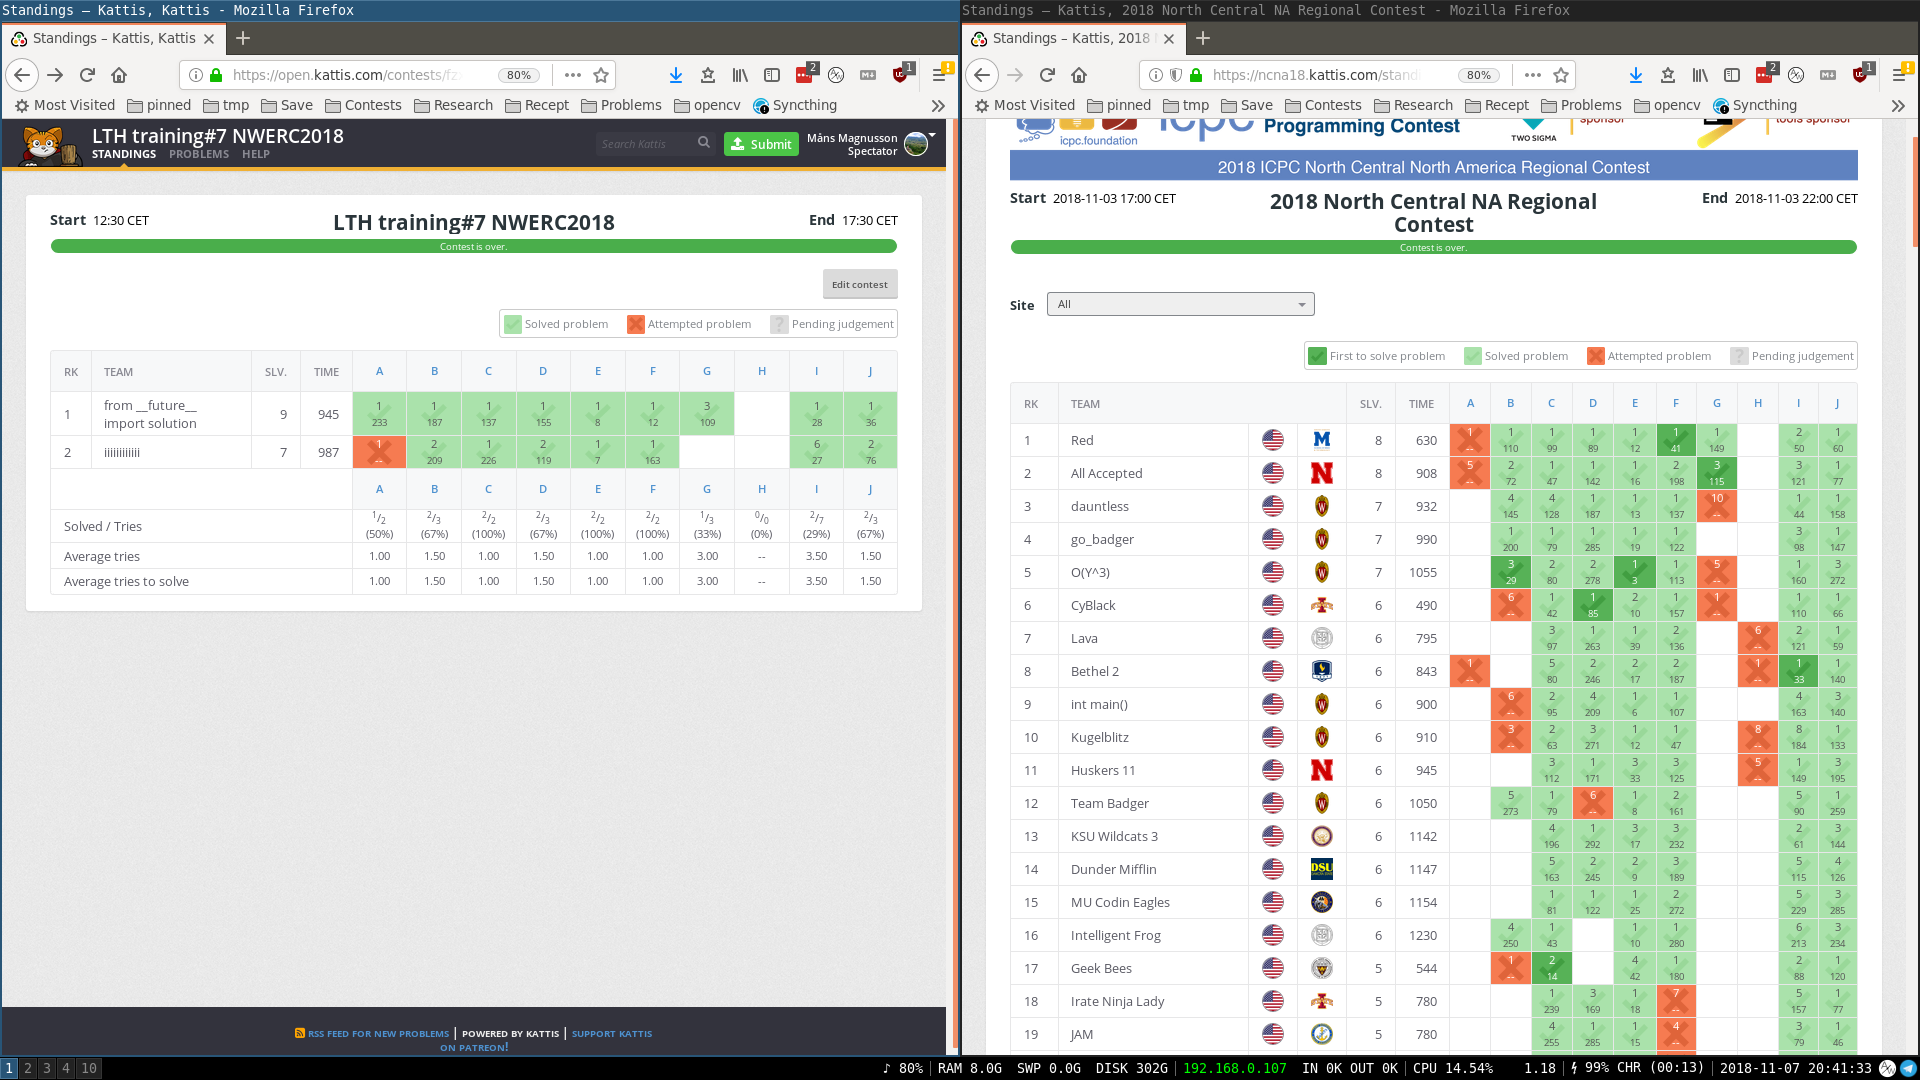Open 80% zoom indicator in right address bar
1920x1080 pixels.
click(x=1479, y=75)
